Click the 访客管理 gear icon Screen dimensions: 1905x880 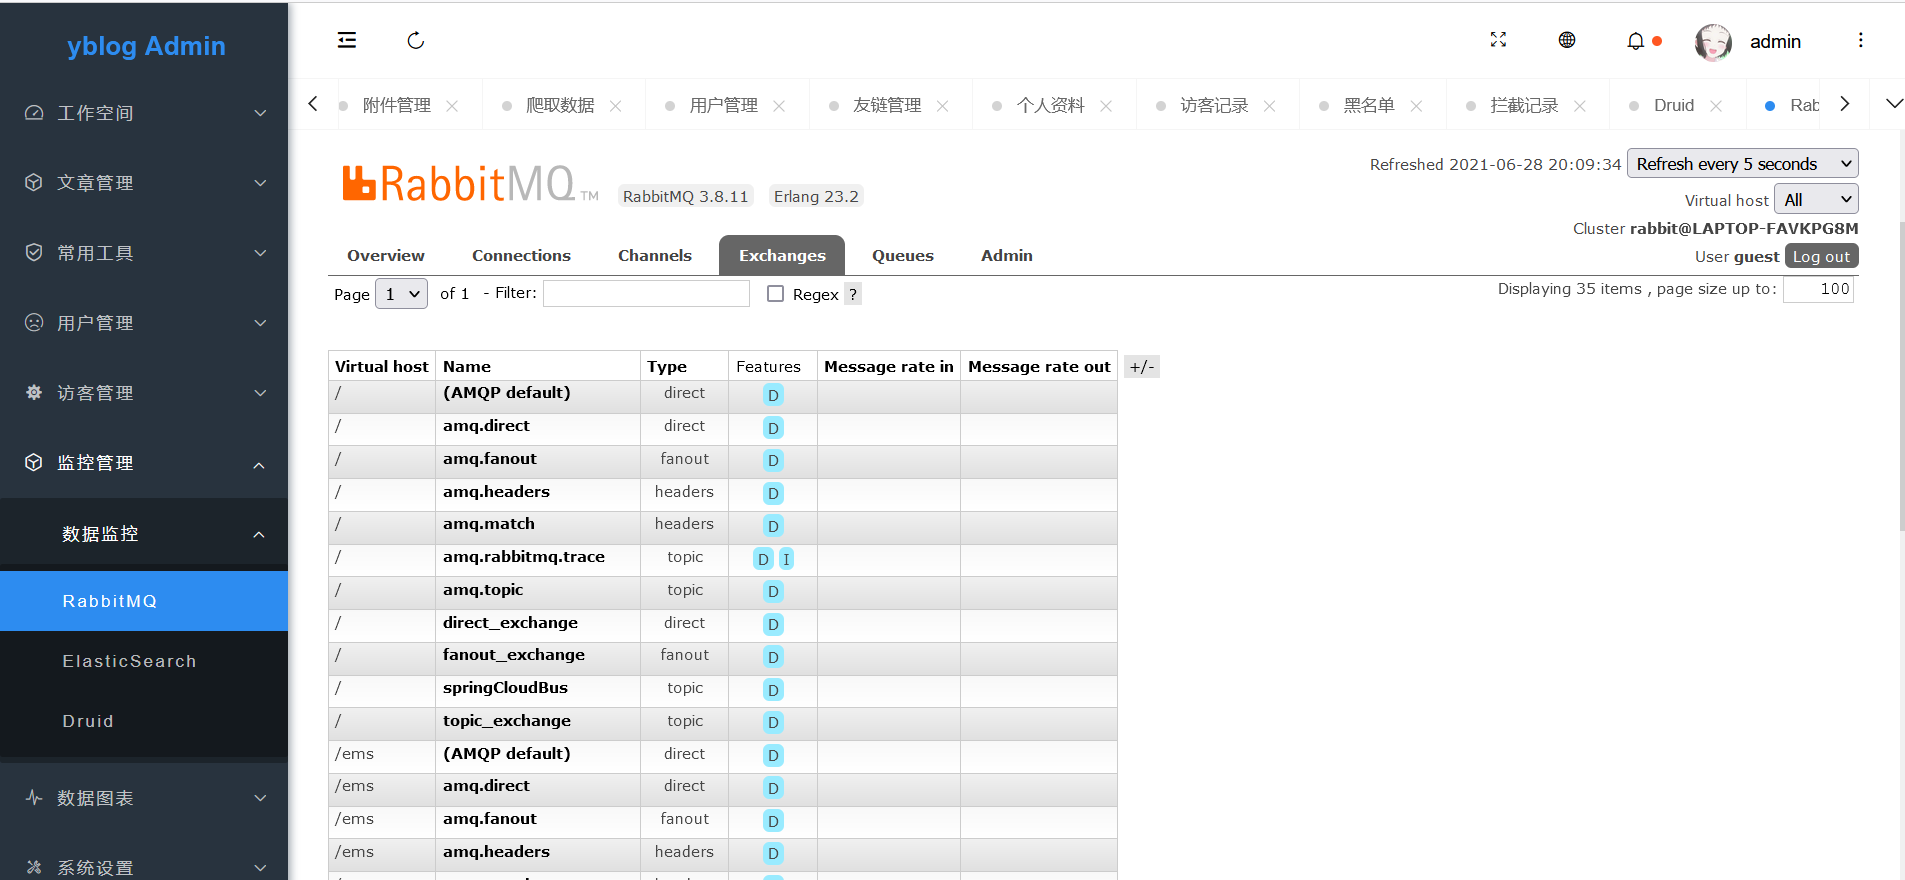pyautogui.click(x=34, y=393)
